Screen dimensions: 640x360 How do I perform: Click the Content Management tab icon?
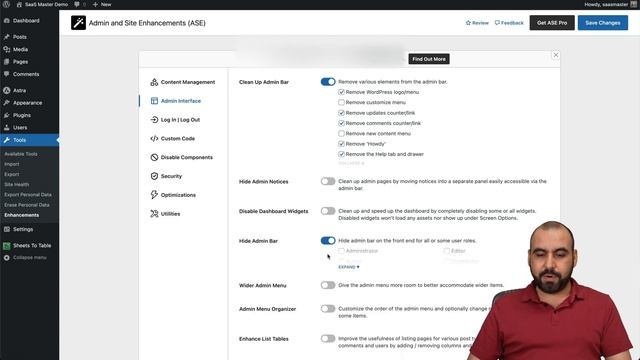(x=154, y=82)
